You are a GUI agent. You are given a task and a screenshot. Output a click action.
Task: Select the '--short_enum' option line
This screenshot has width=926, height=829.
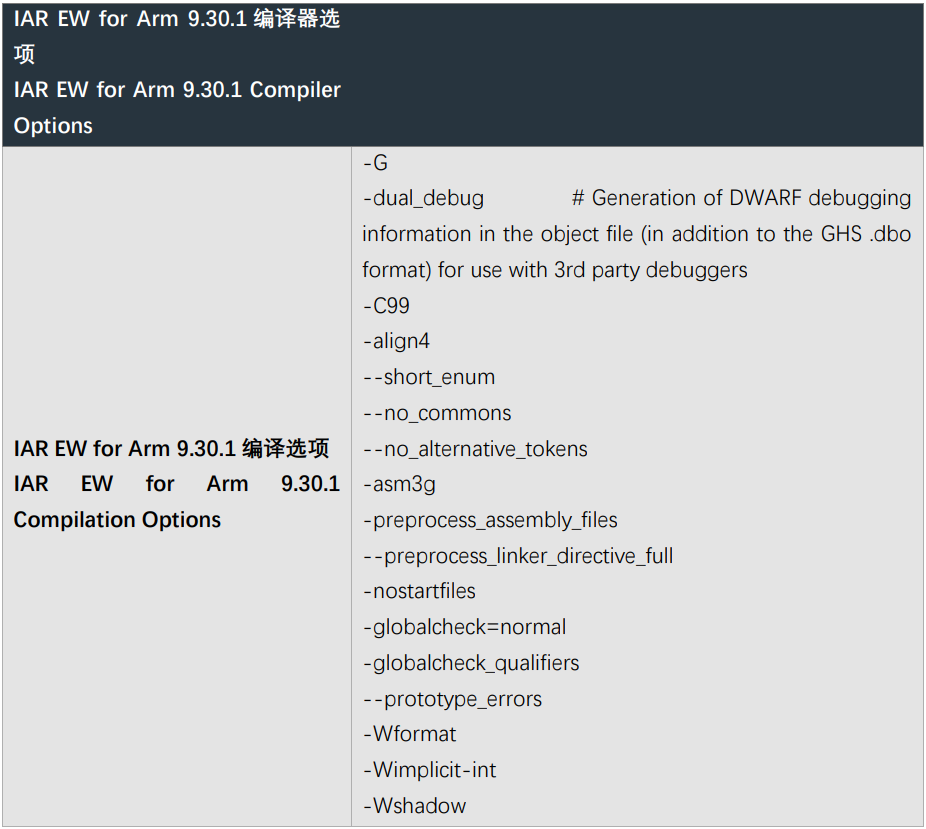click(429, 377)
